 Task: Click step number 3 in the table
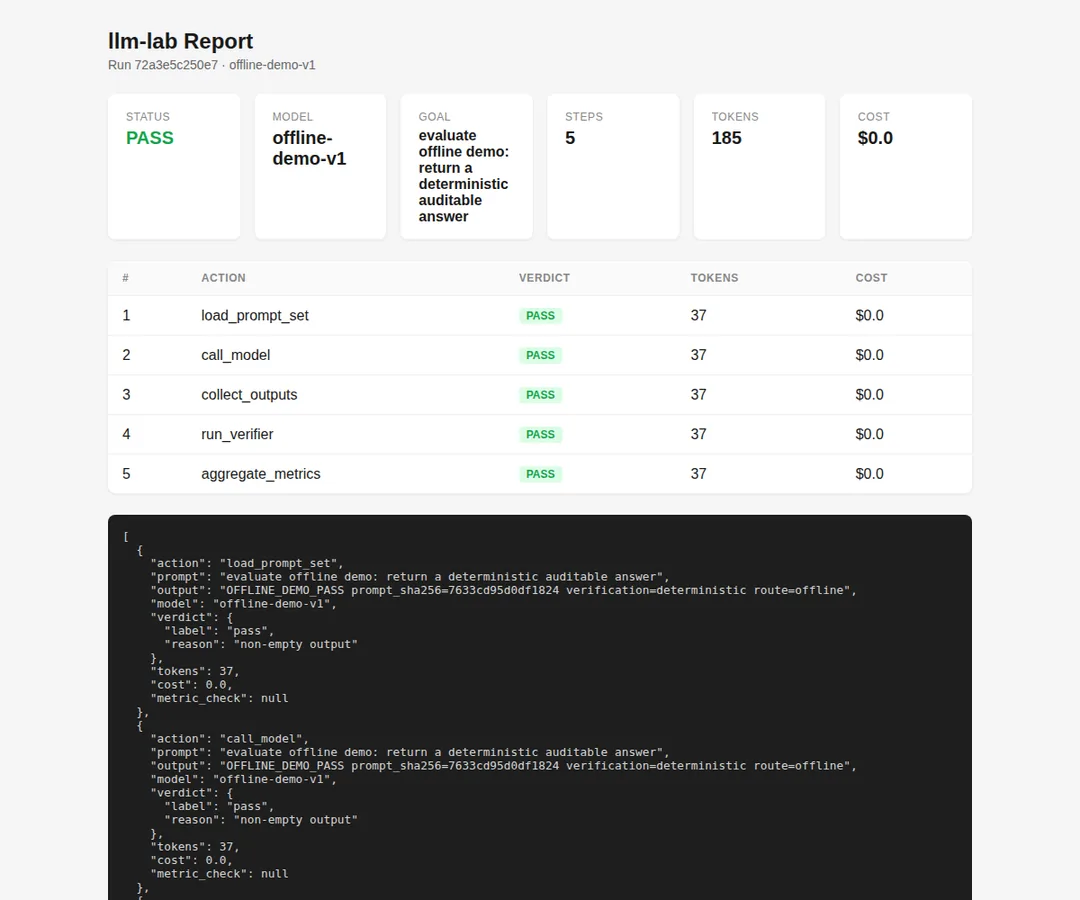[x=126, y=395]
